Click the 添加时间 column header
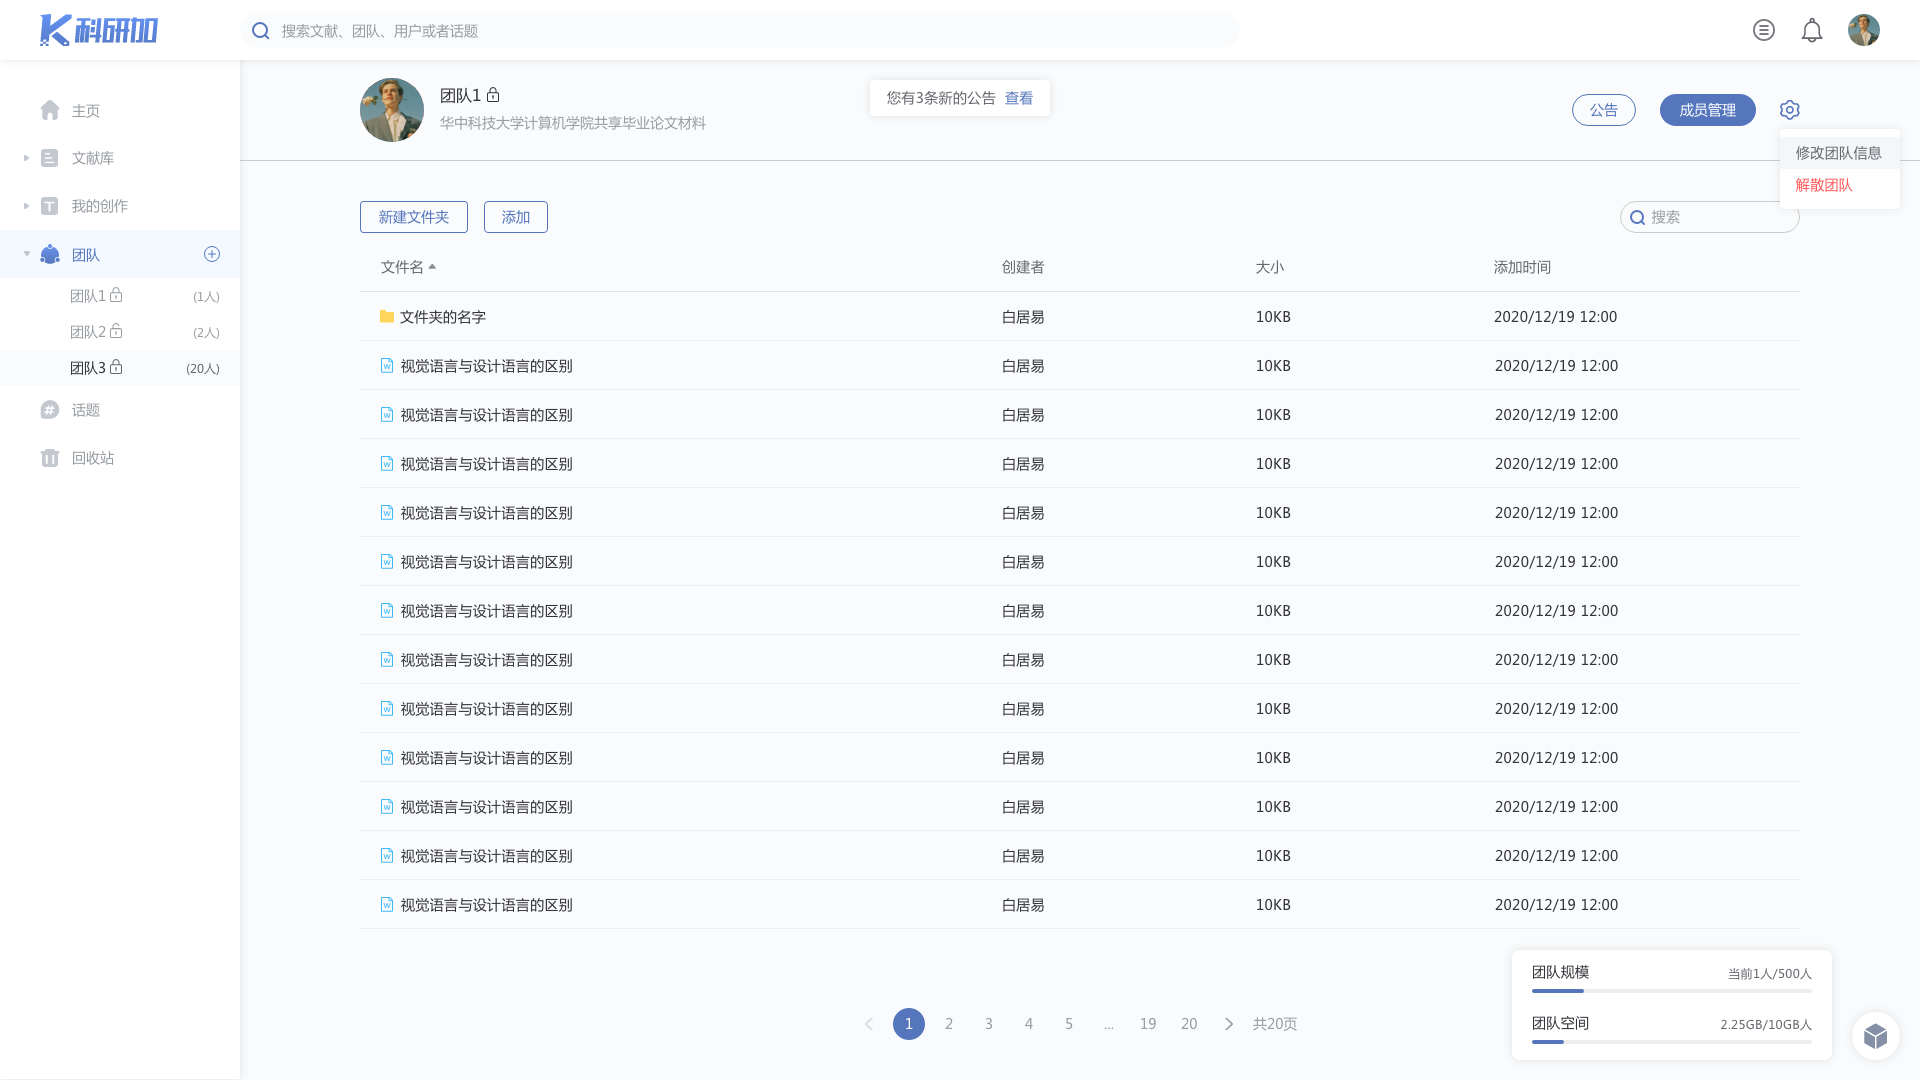1920x1080 pixels. [1522, 267]
